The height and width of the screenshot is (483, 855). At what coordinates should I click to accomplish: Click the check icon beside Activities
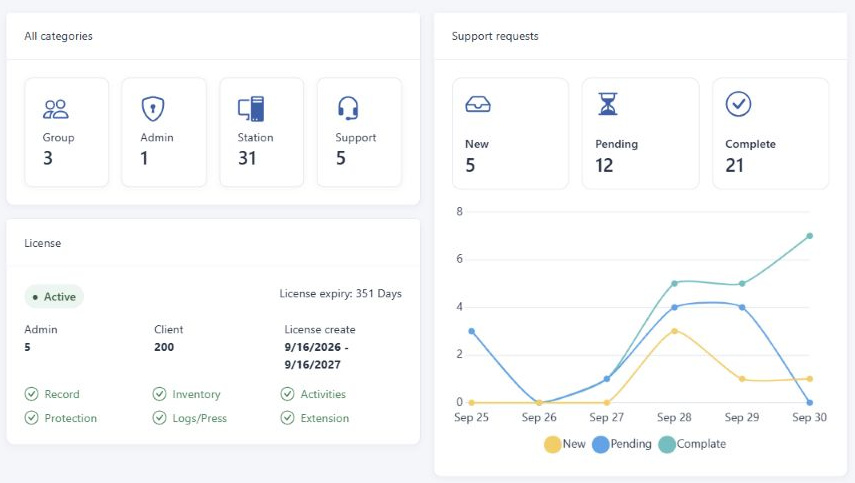[287, 394]
